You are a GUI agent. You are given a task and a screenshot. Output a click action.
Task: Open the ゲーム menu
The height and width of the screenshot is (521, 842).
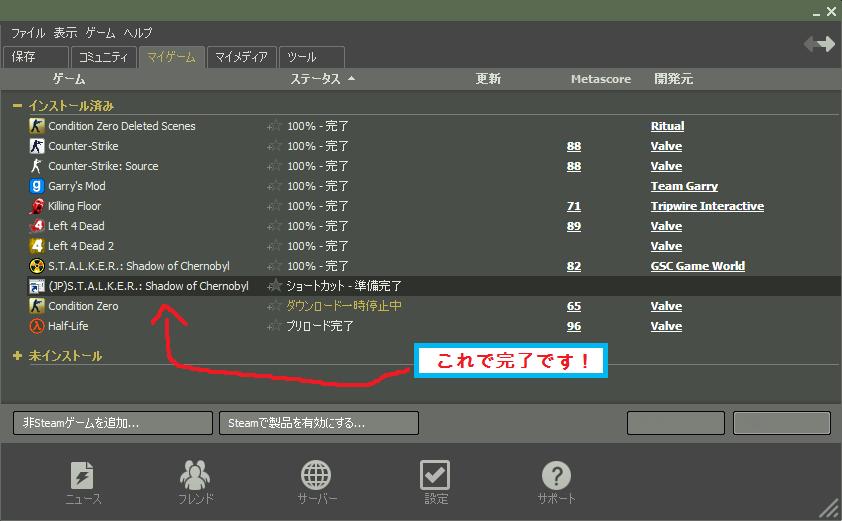tap(100, 33)
